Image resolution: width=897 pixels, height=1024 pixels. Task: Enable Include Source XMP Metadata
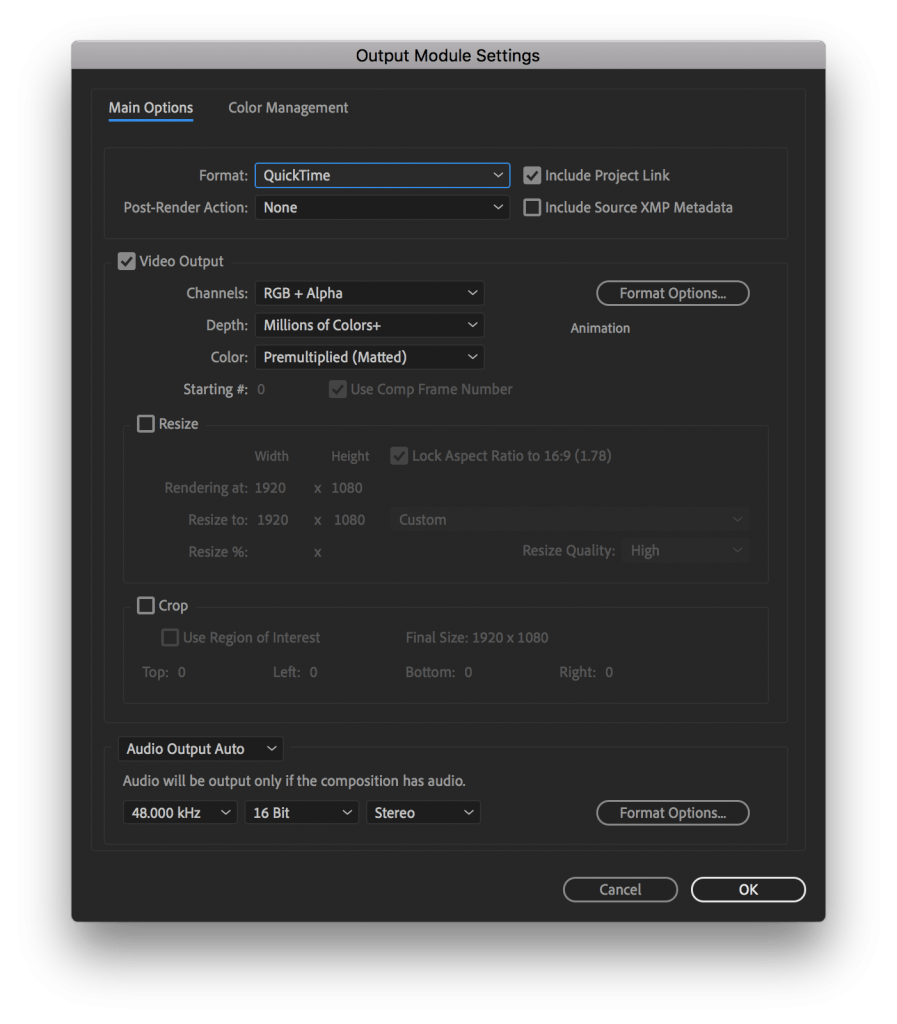531,207
